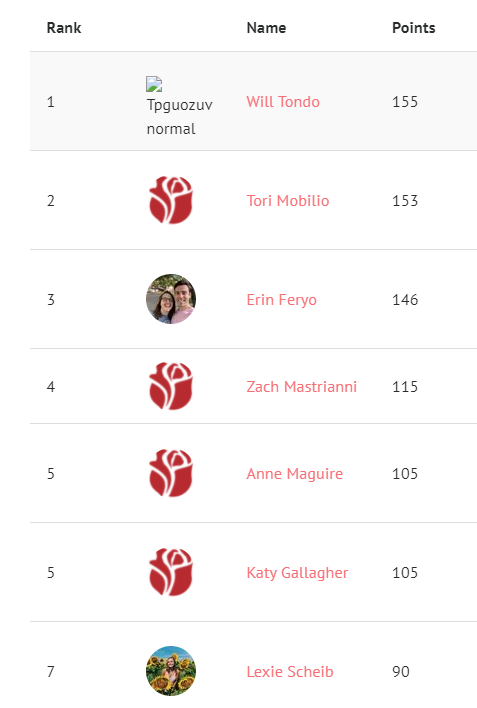Click the 90 points value for Lexie Scheib

(x=401, y=671)
